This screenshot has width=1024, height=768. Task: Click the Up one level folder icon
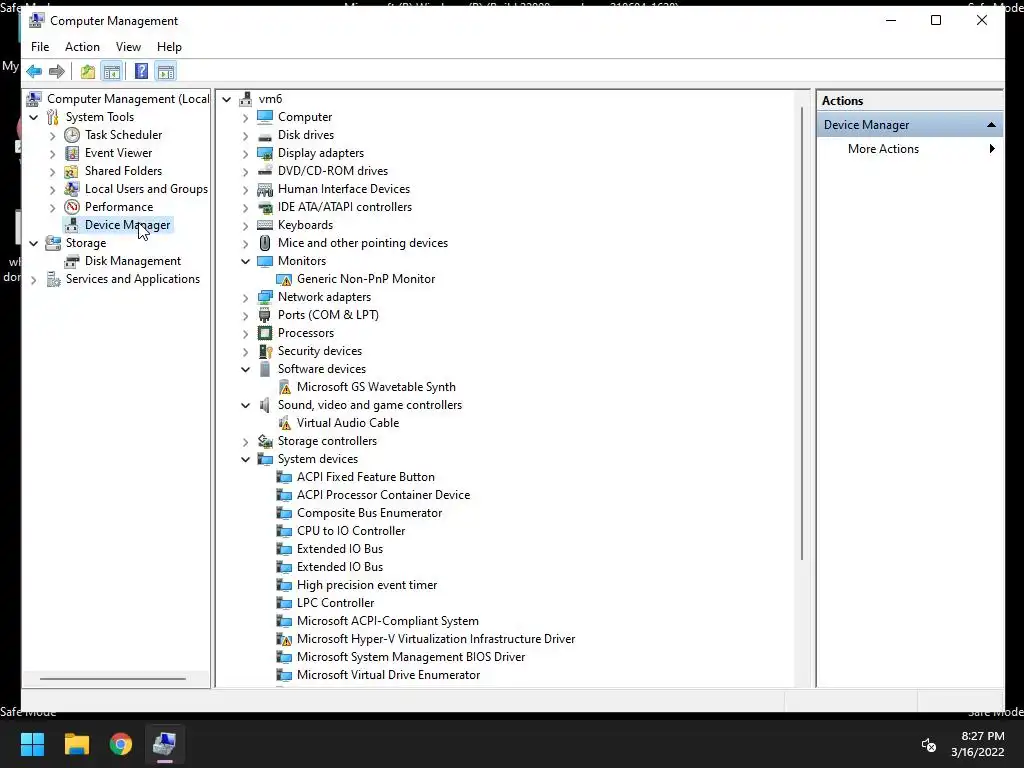tap(88, 71)
